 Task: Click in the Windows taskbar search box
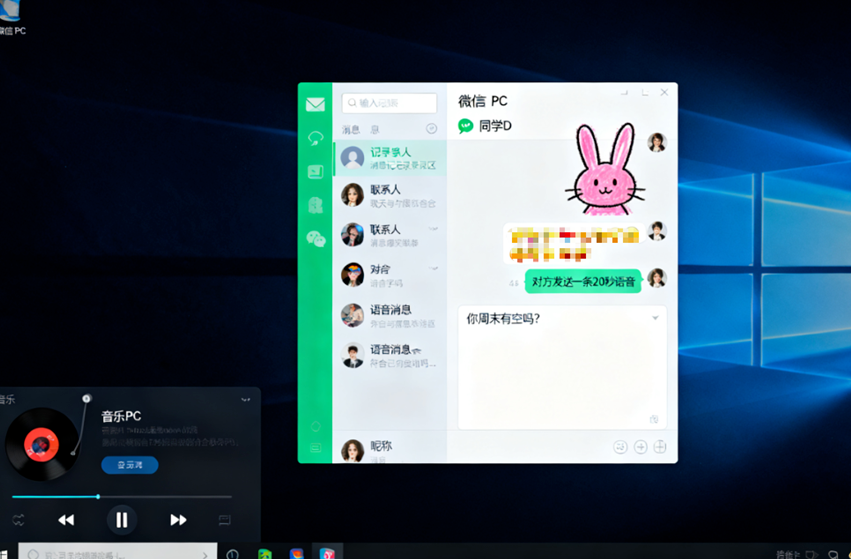point(118,553)
